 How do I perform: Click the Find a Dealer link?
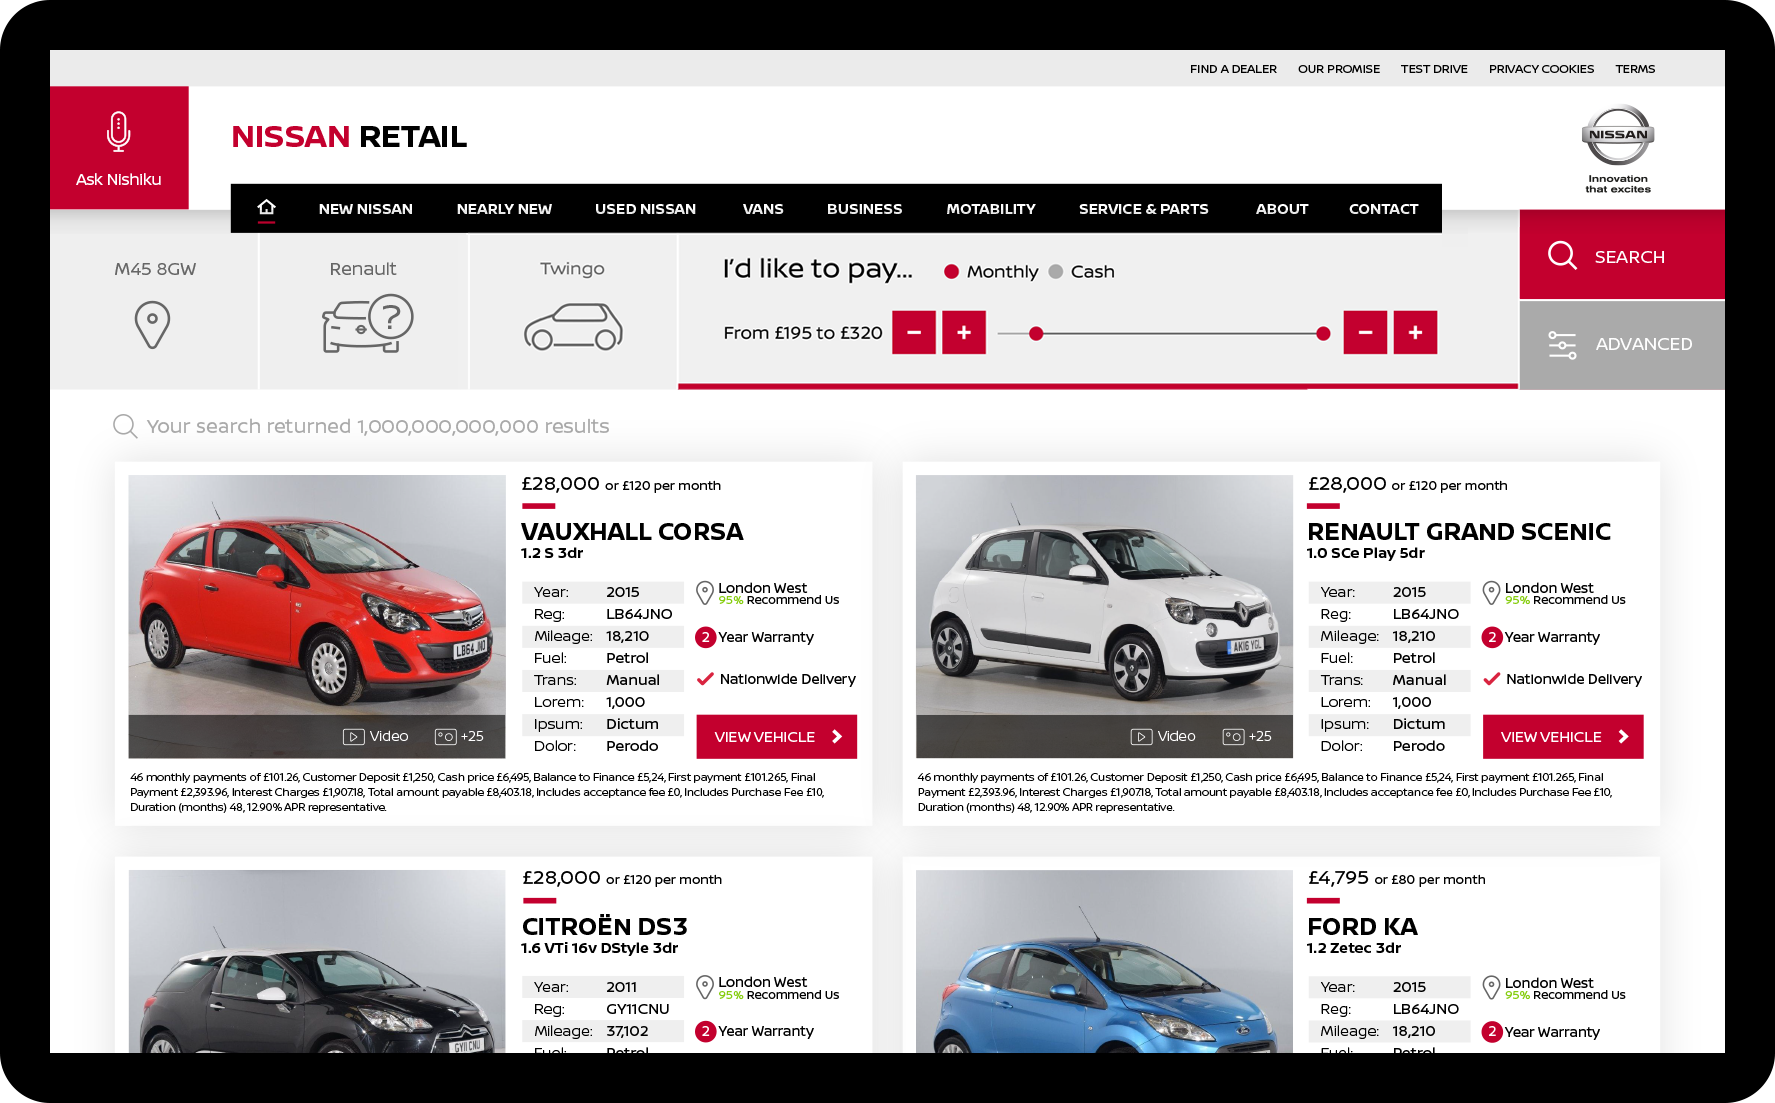[1232, 69]
